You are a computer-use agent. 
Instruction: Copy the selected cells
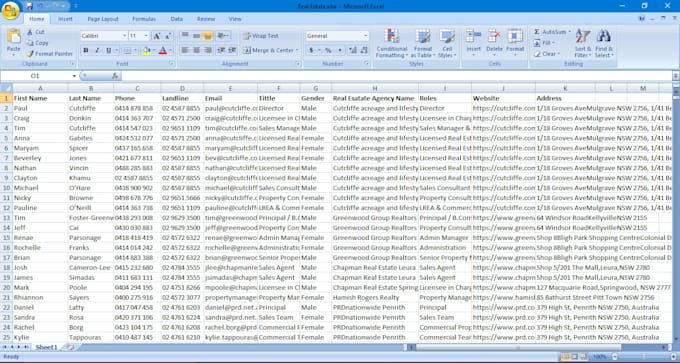37,43
